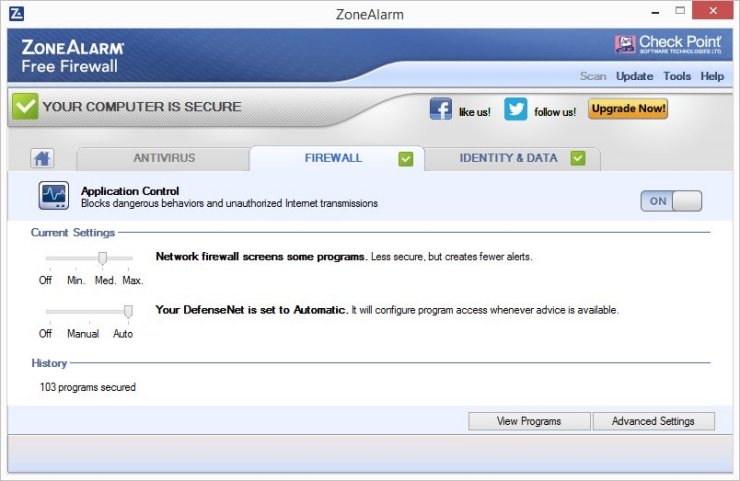This screenshot has height=481, width=740.
Task: Click the Min. label on firewall slider
Action: click(x=76, y=280)
